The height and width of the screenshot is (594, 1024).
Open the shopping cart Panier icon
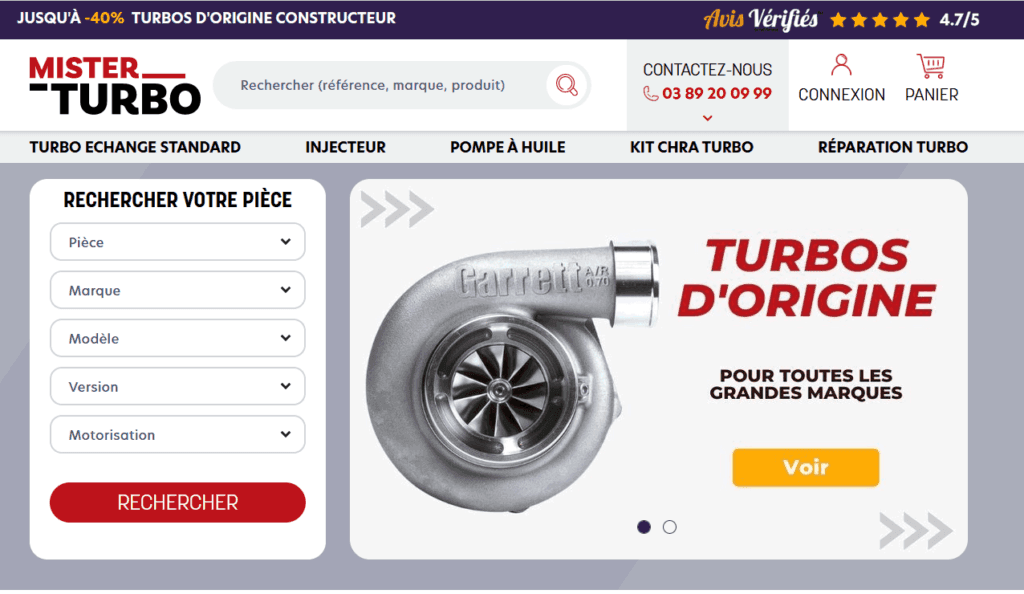[x=931, y=65]
